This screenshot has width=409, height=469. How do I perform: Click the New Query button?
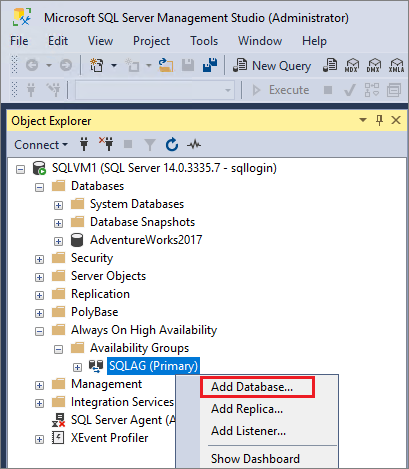click(x=272, y=65)
